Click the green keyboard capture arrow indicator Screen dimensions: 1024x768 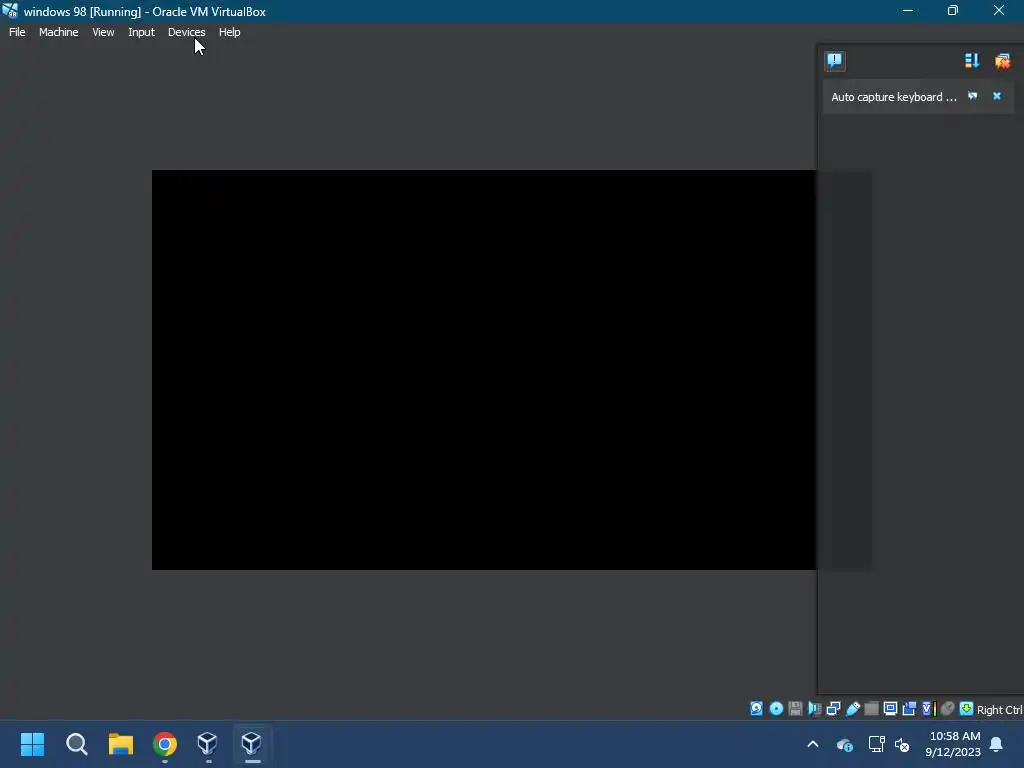pos(967,709)
